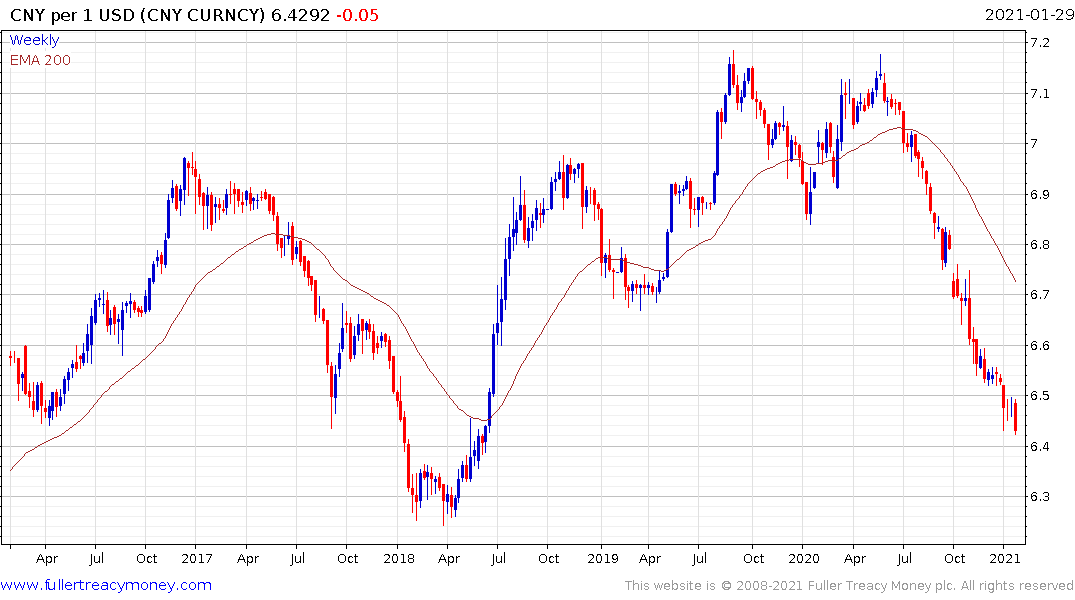The image size is (1075, 600).
Task: Click the 'EMA 200' legend label
Action: click(40, 60)
